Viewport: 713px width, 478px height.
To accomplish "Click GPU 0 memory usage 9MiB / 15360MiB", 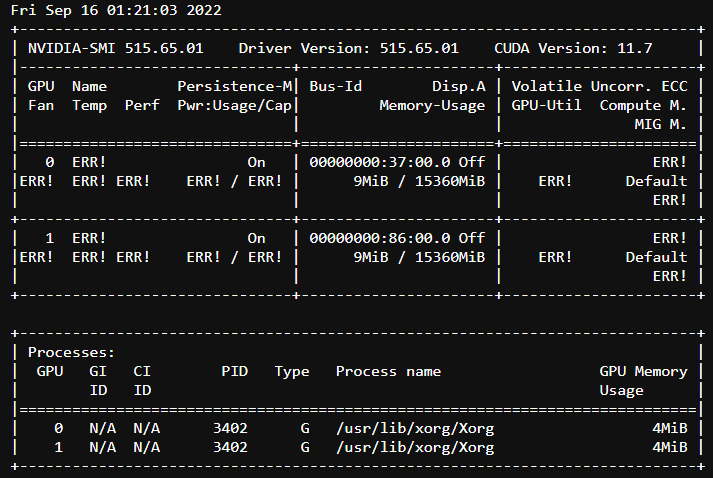I will [x=419, y=181].
